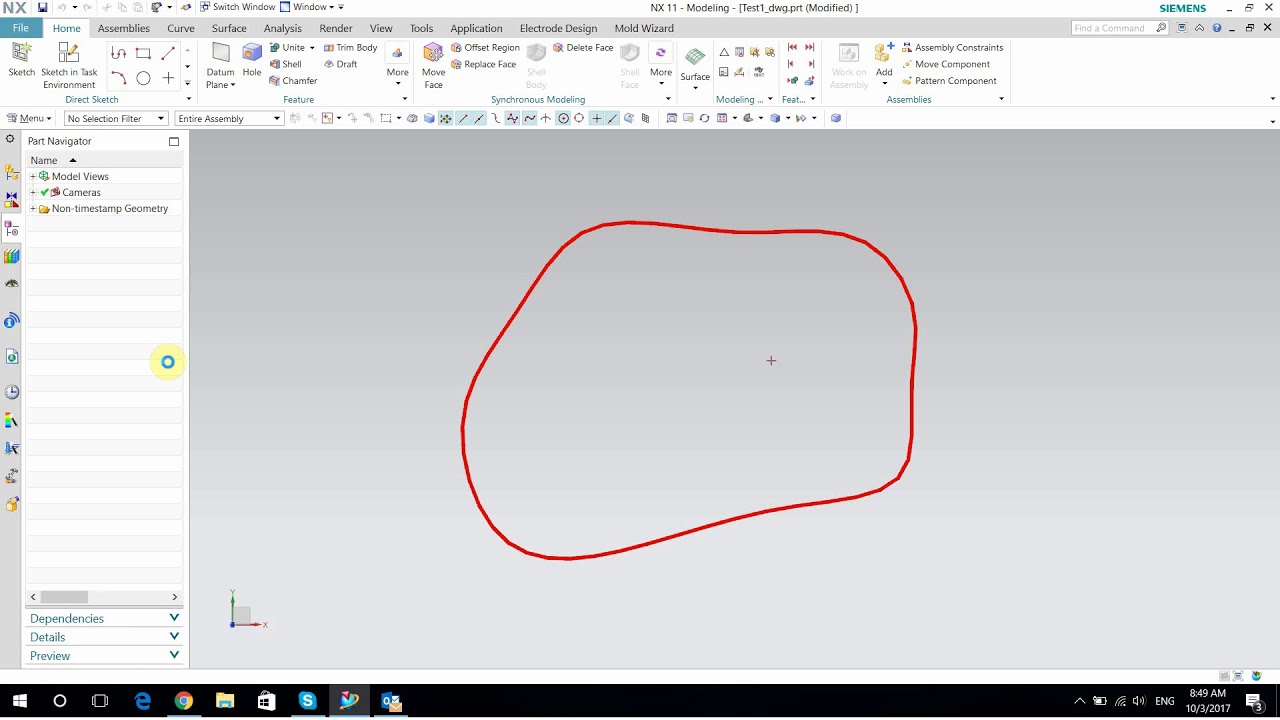Click the Assembly Constraints command
Screen dimensions: 1280x720
pyautogui.click(x=952, y=47)
